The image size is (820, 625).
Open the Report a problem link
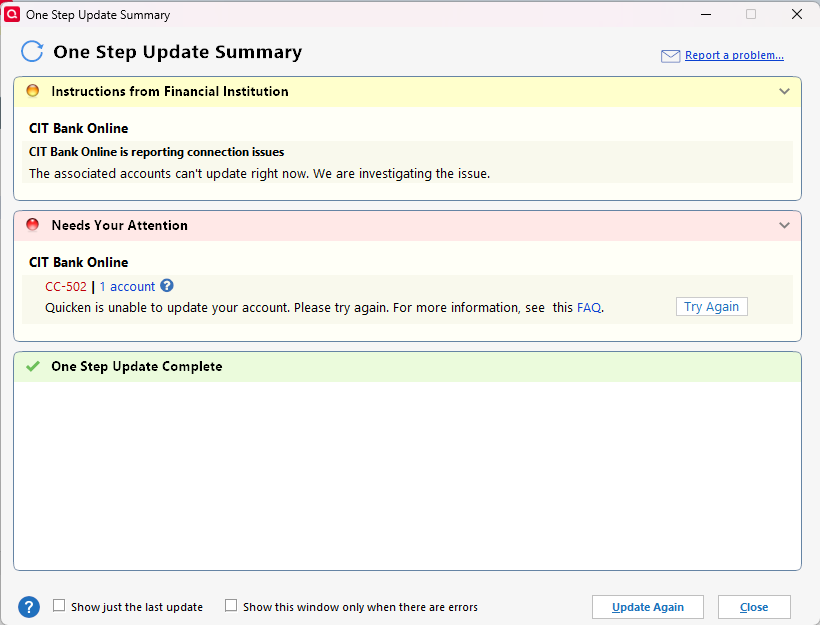point(734,55)
